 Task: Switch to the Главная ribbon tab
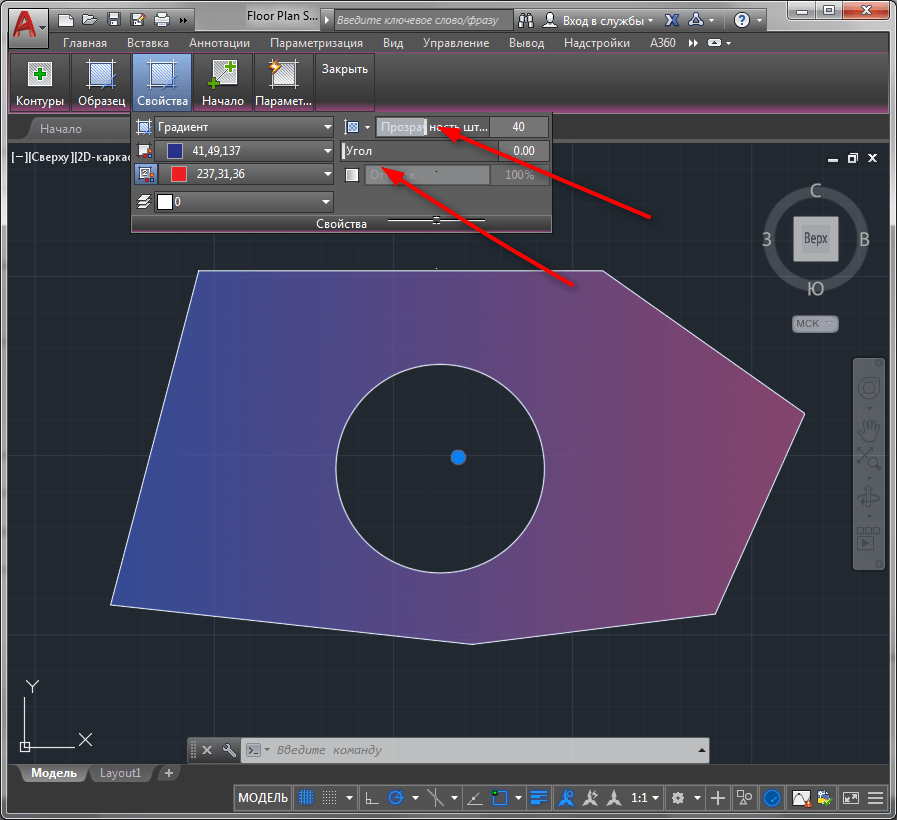[x=85, y=43]
